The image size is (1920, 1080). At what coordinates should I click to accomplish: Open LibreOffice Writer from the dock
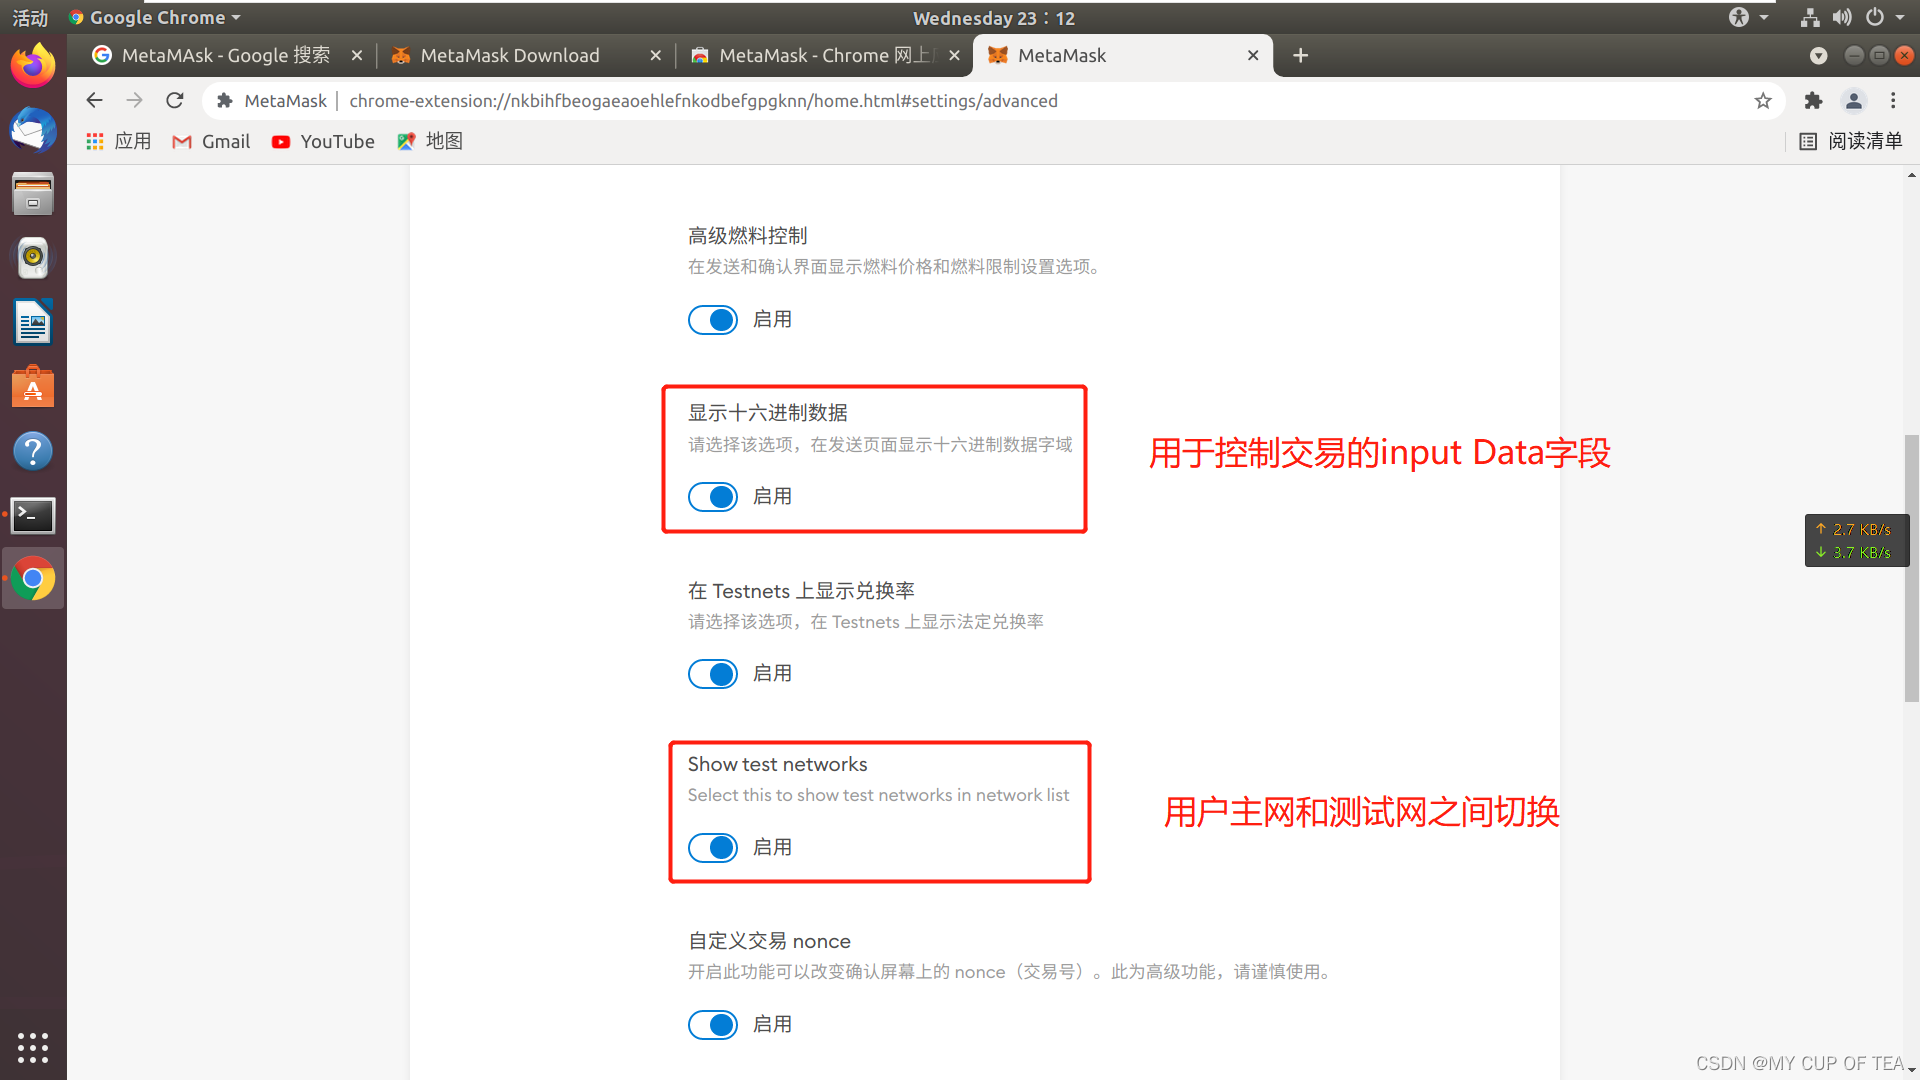pyautogui.click(x=33, y=323)
